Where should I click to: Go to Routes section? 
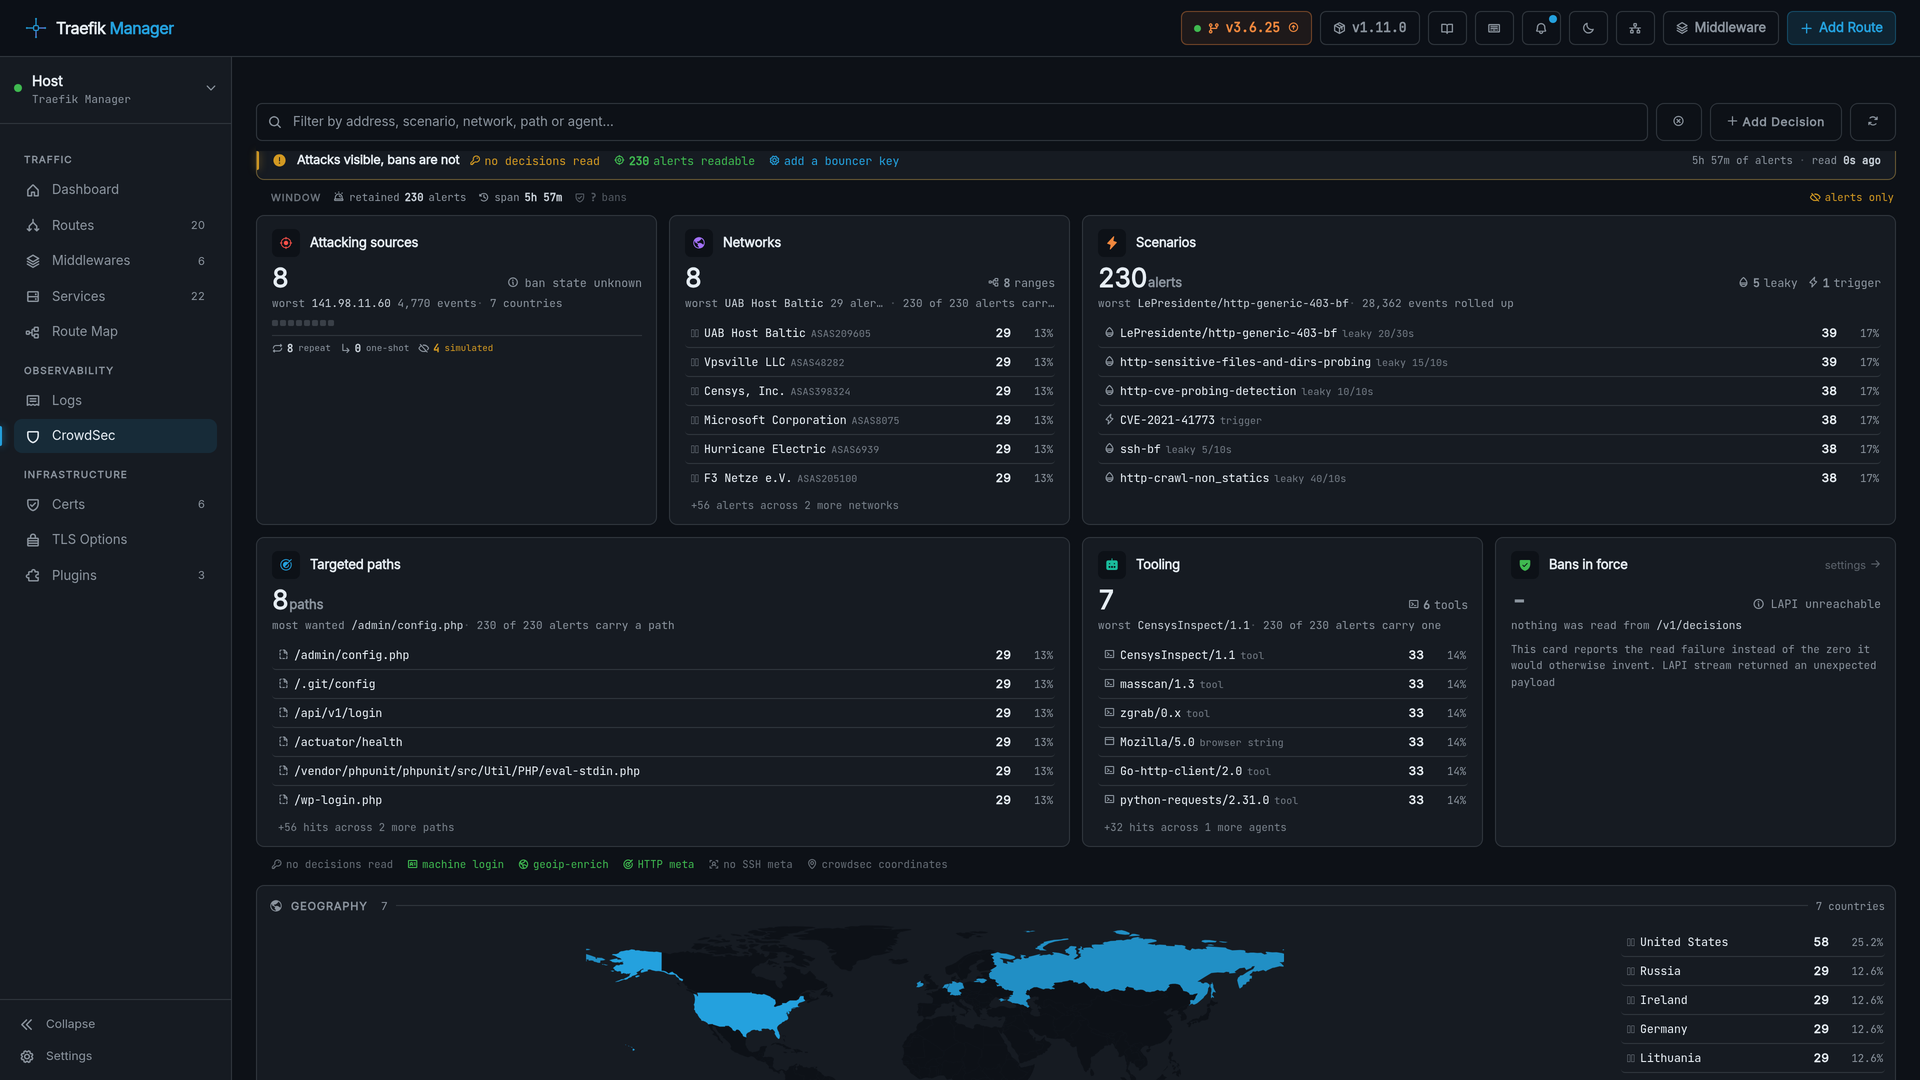115,226
